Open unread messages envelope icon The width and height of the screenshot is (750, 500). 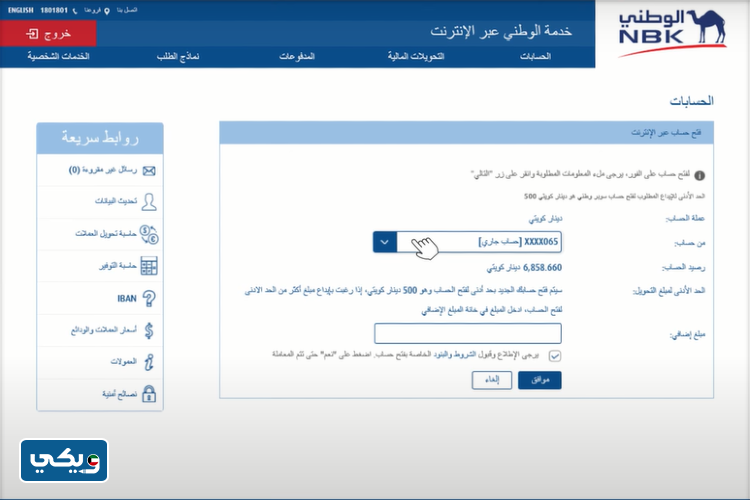[x=149, y=170]
